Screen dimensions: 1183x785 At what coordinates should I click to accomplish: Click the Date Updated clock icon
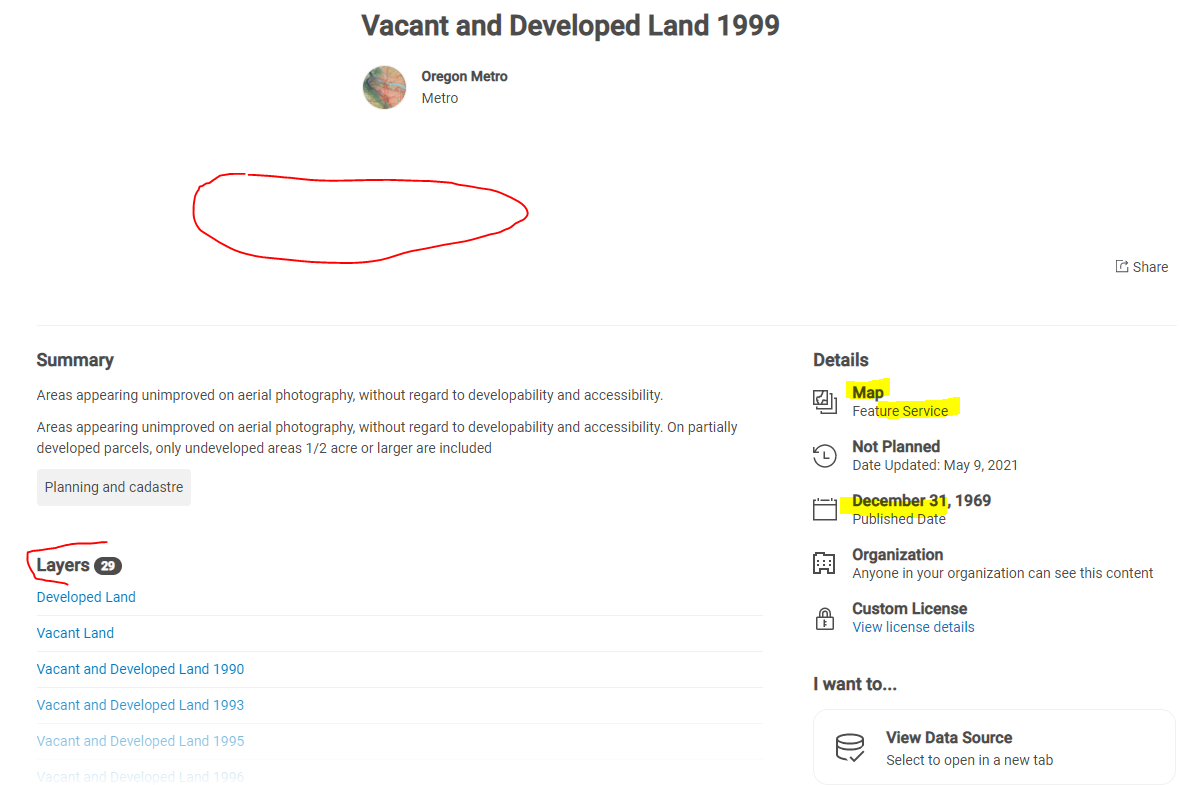tap(825, 456)
